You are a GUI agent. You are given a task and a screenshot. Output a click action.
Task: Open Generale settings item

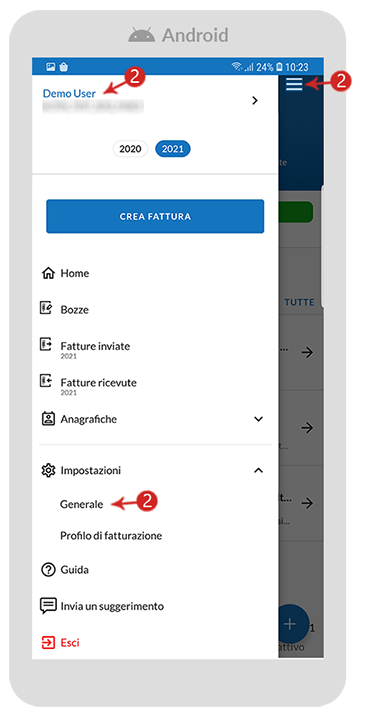(x=81, y=504)
